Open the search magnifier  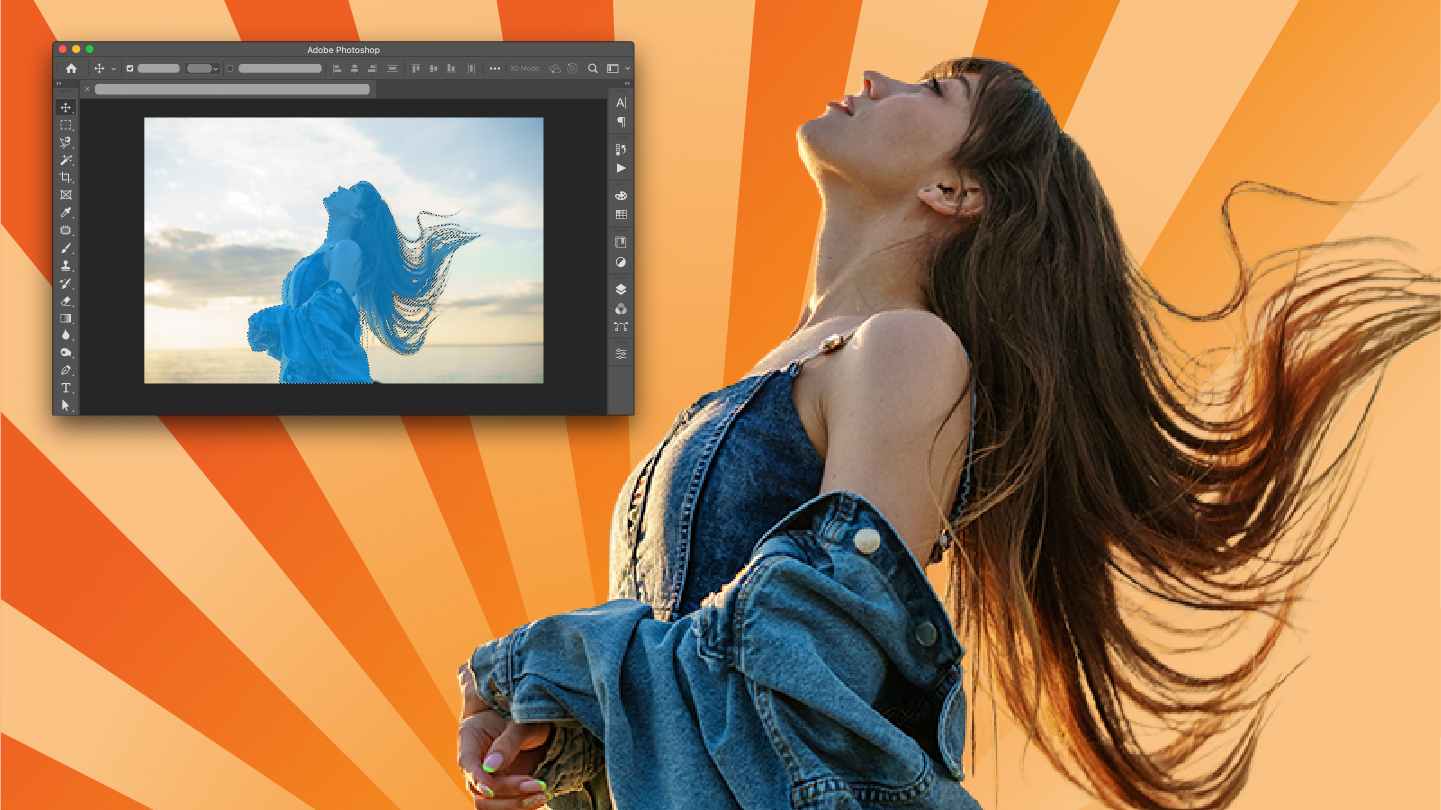pyautogui.click(x=592, y=68)
